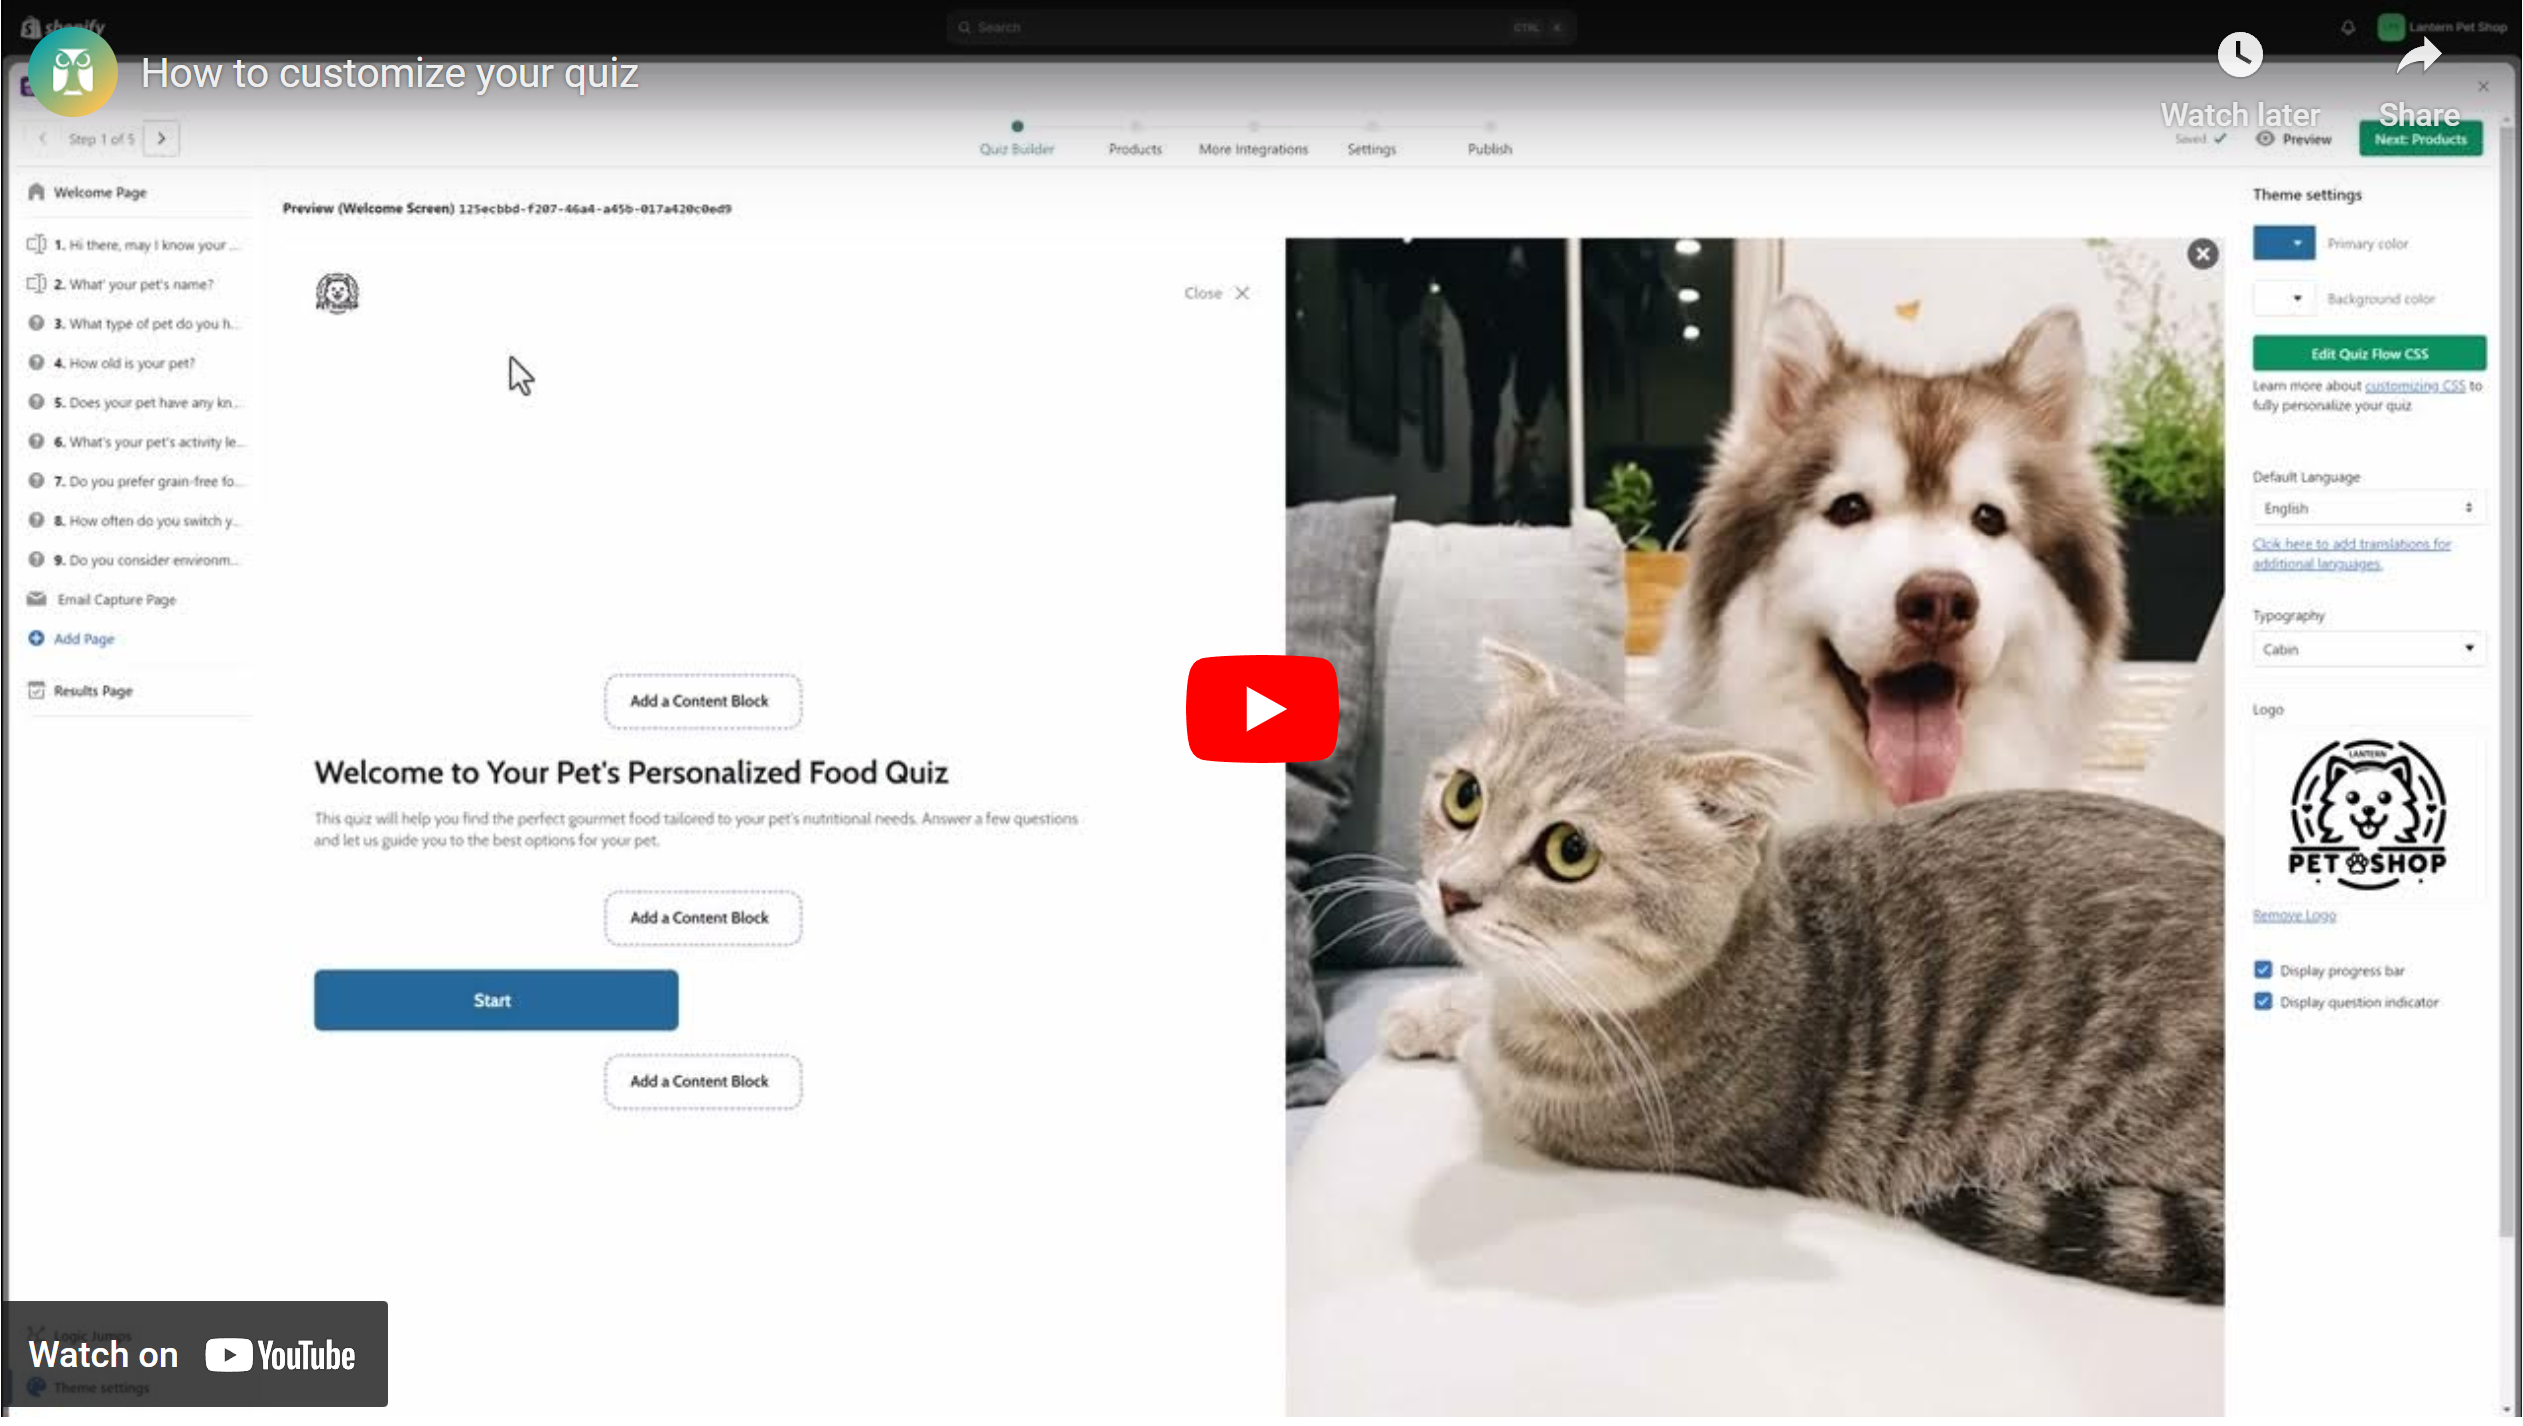The height and width of the screenshot is (1426, 2523).
Task: Open the Default Language English dropdown
Action: [2367, 509]
